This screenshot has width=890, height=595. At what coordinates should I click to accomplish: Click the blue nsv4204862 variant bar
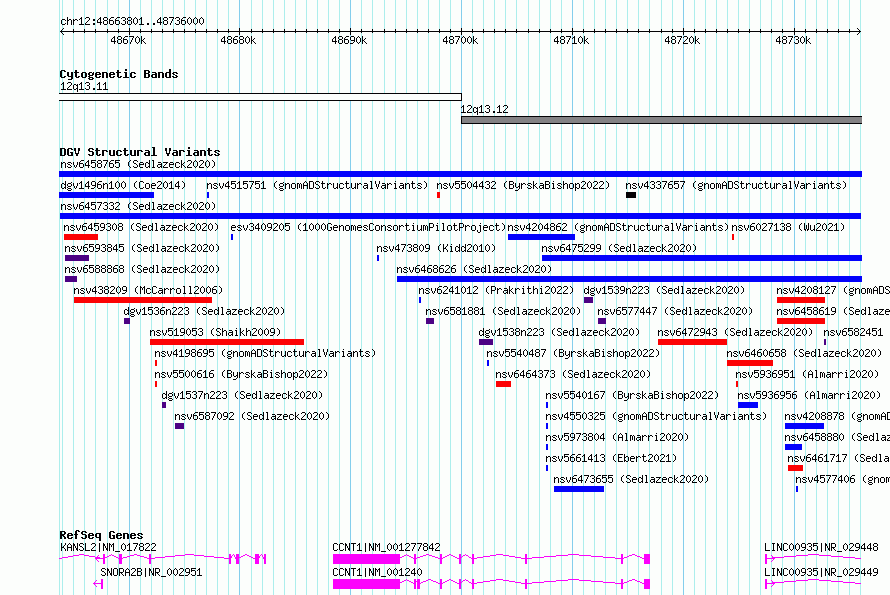pos(541,237)
